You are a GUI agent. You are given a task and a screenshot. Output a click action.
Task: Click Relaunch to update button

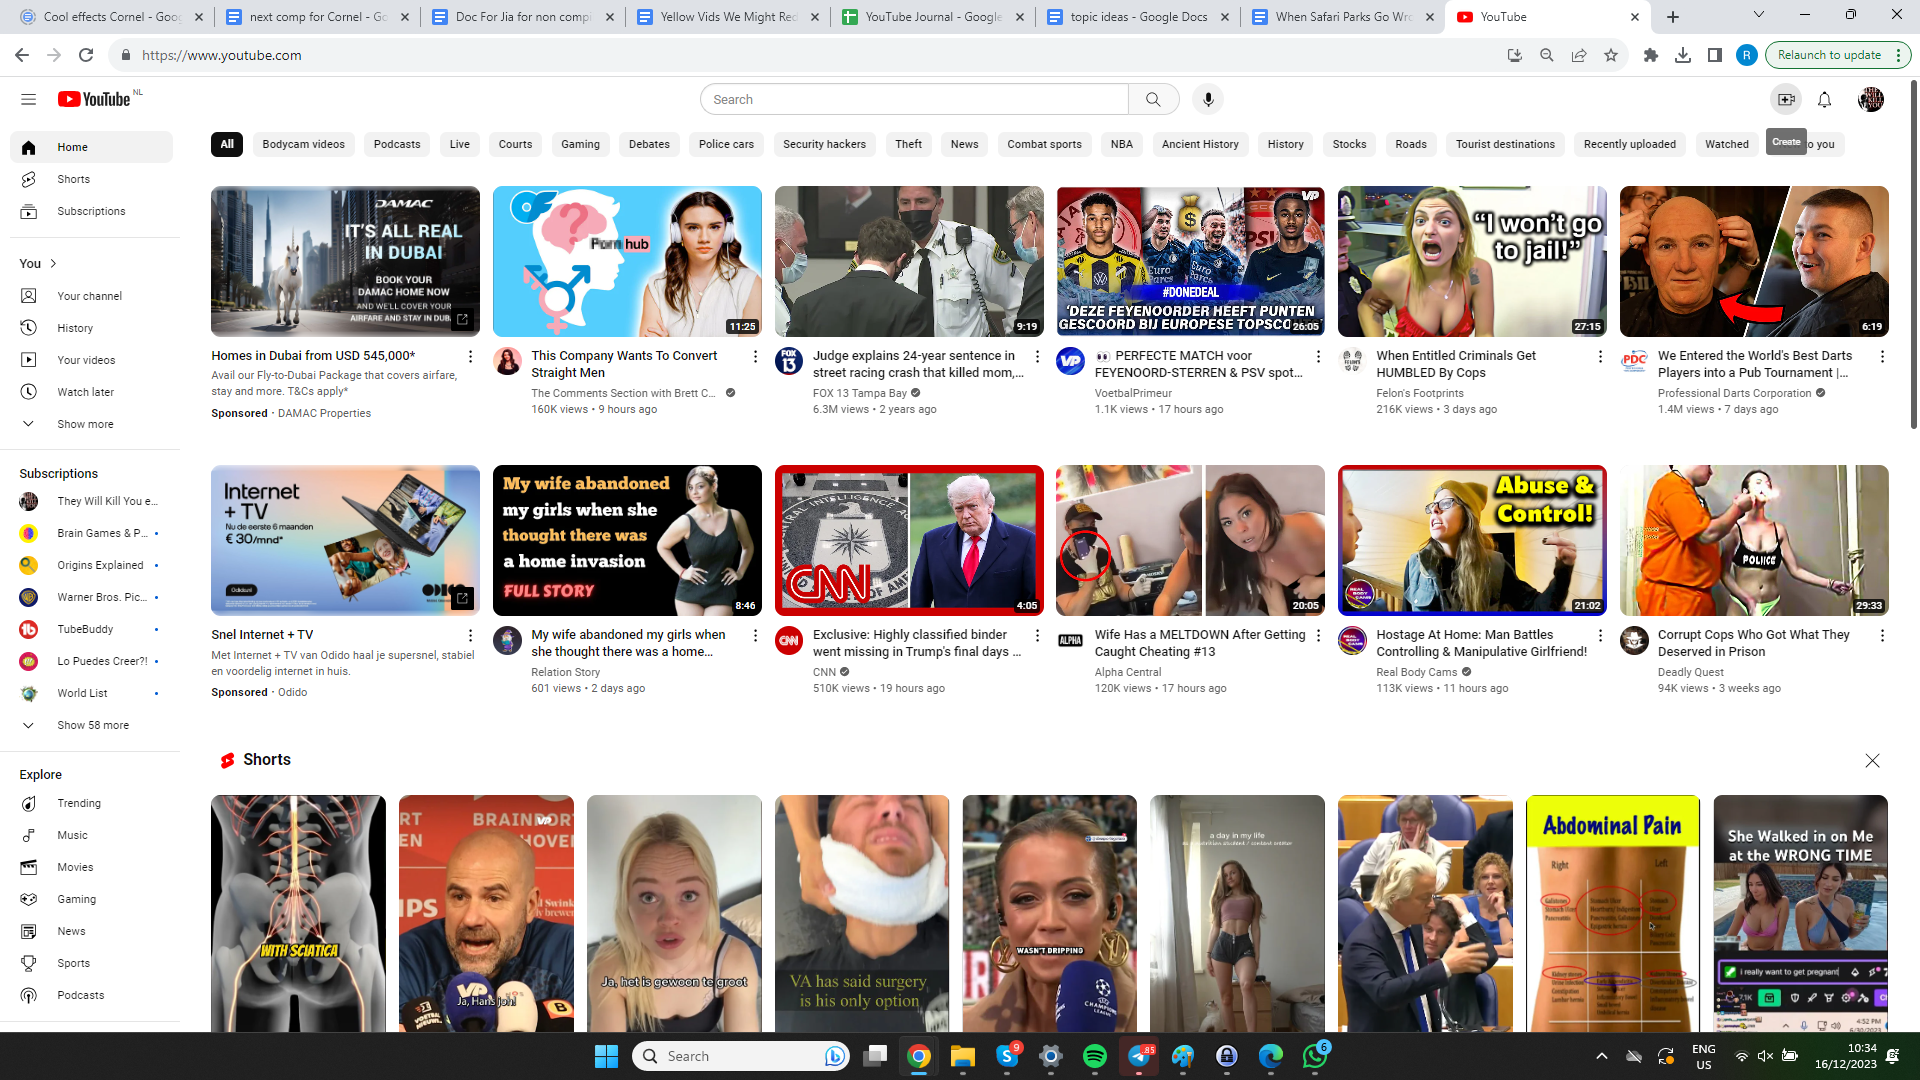1829,55
